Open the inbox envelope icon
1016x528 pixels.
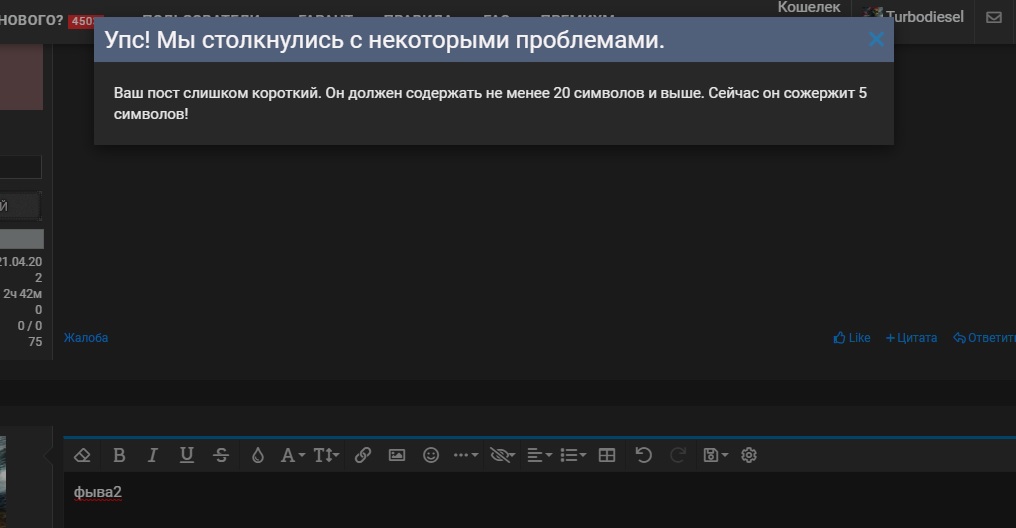[994, 17]
